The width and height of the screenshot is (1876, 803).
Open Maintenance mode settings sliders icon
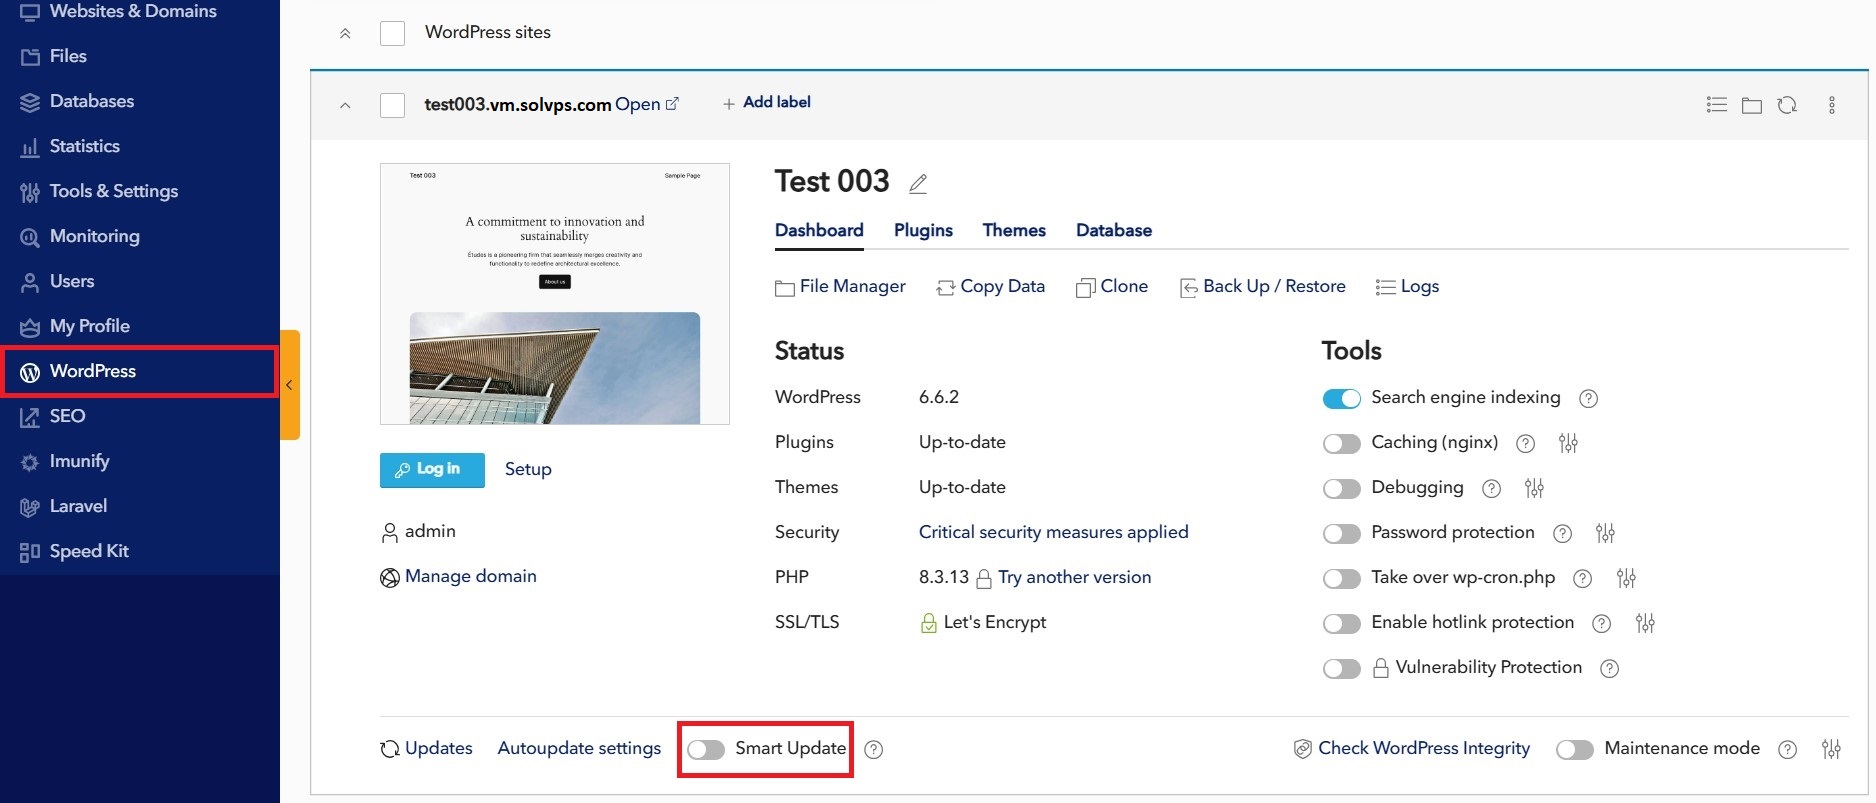coord(1831,749)
